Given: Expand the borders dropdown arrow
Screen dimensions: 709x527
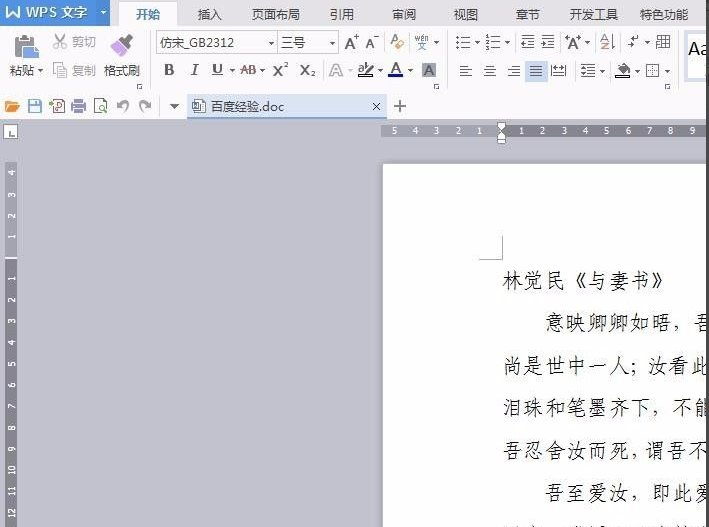Looking at the screenshot, I should [x=667, y=71].
